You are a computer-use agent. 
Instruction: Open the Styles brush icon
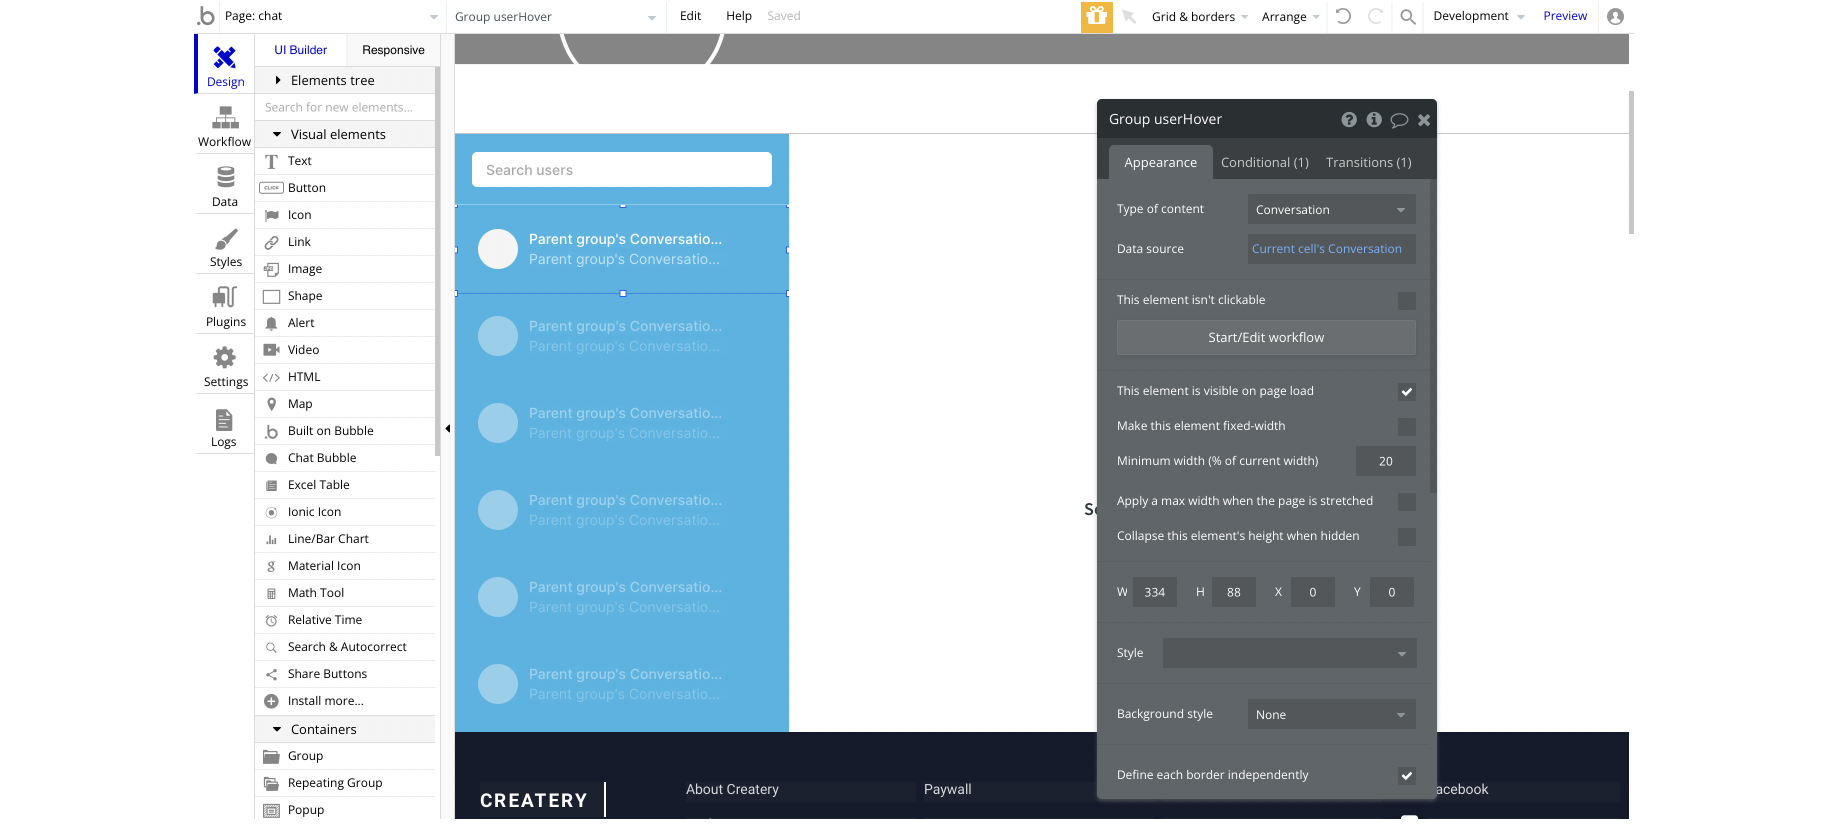pos(226,239)
